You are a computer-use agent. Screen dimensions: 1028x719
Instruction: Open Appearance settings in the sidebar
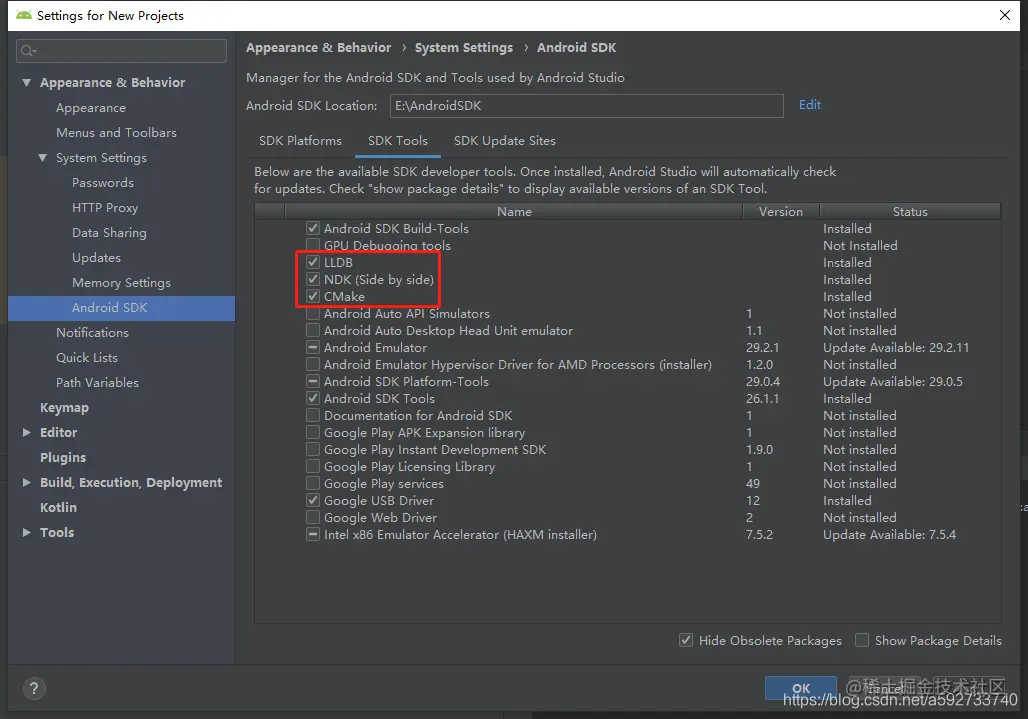90,108
